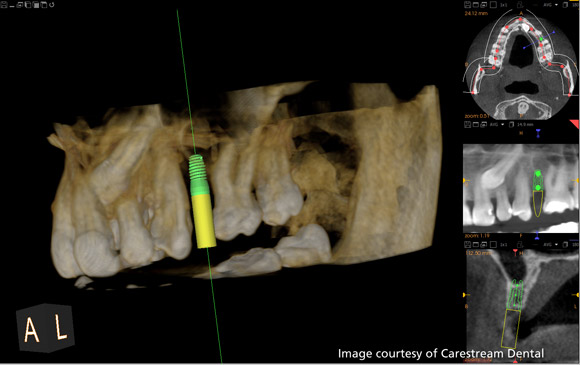Screen dimensions: 580x365
Task: Open the AVG dropdown in the cross-section view
Action: pyautogui.click(x=550, y=244)
